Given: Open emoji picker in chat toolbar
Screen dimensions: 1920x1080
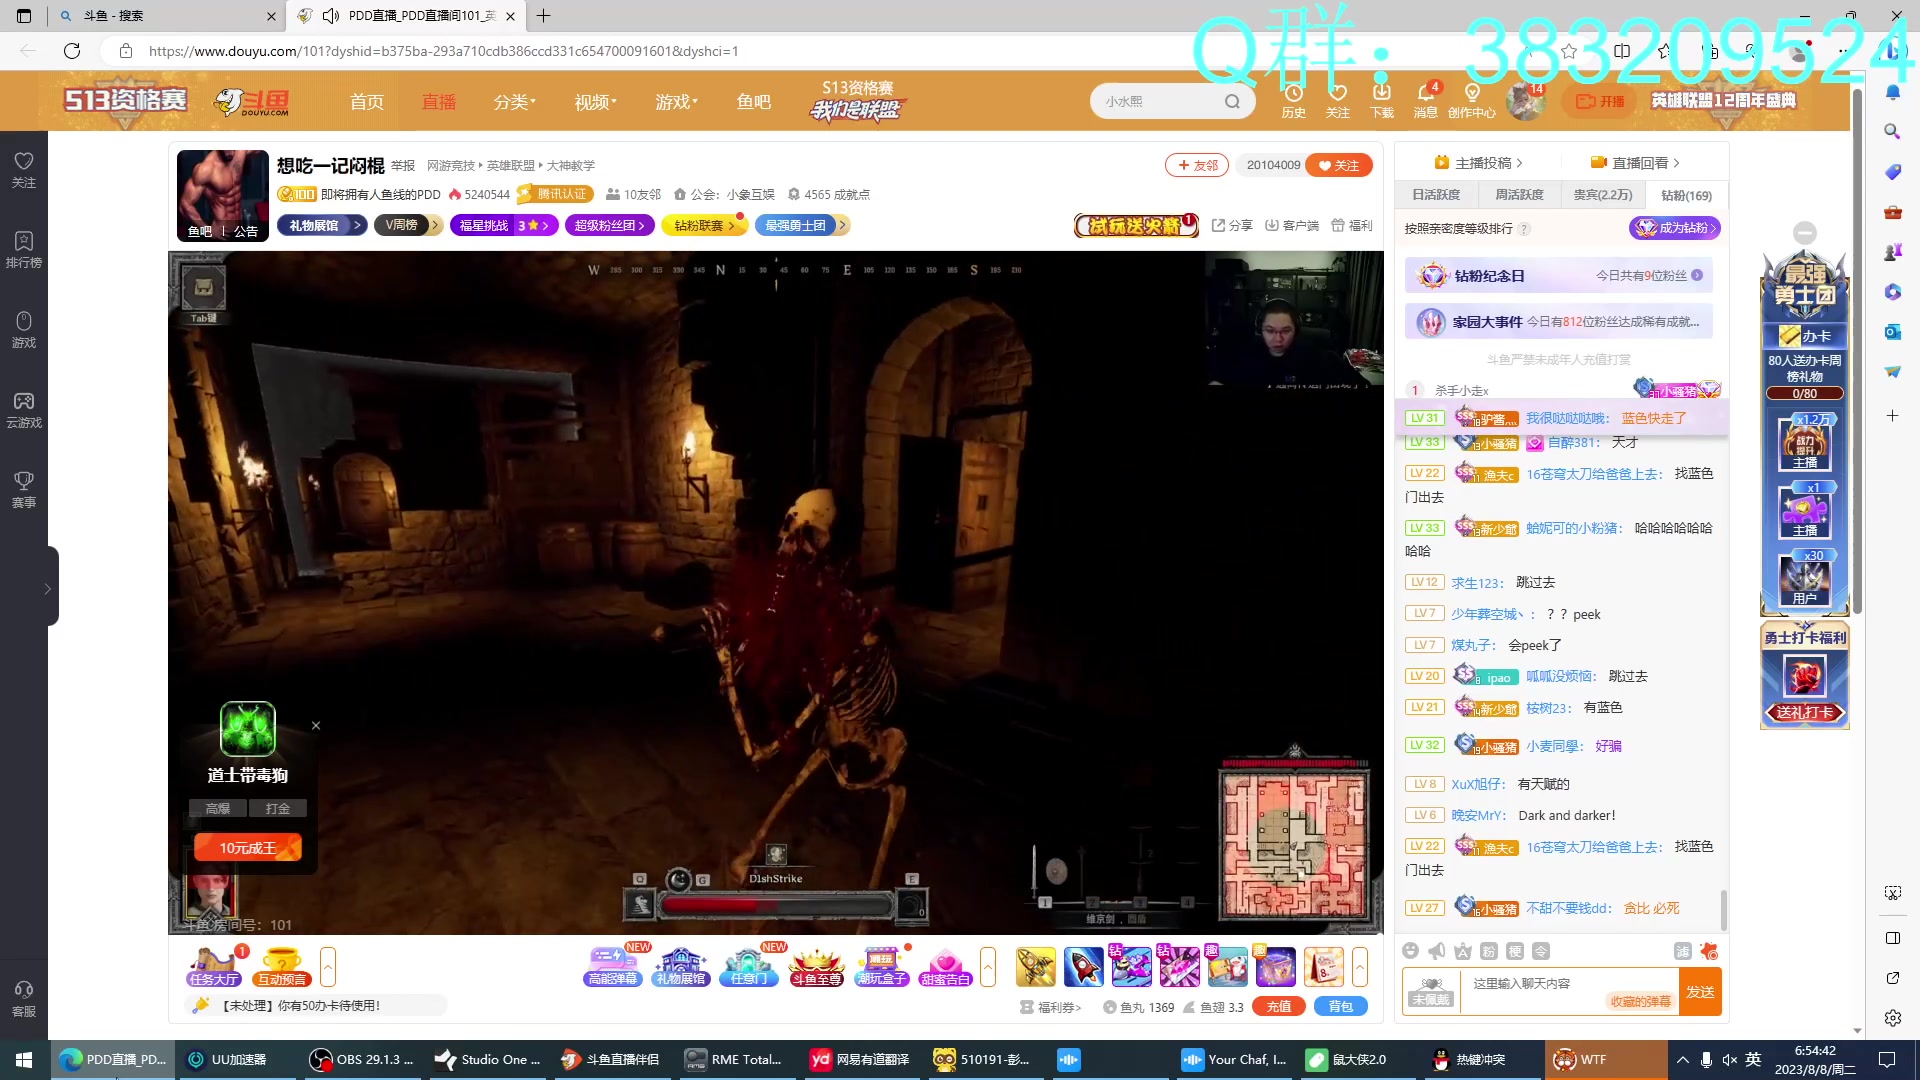Looking at the screenshot, I should pos(1411,950).
